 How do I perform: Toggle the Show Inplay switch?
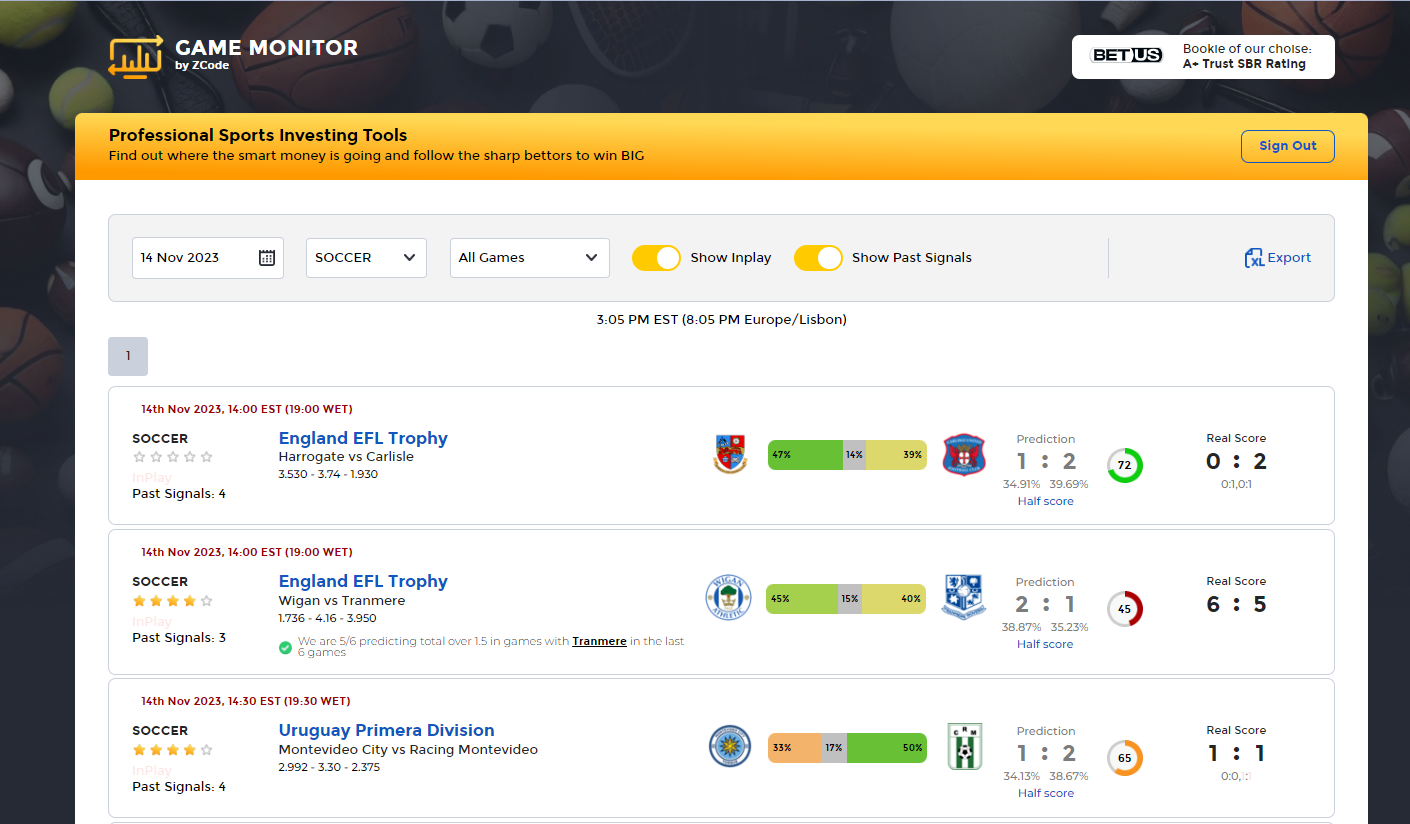pyautogui.click(x=656, y=258)
